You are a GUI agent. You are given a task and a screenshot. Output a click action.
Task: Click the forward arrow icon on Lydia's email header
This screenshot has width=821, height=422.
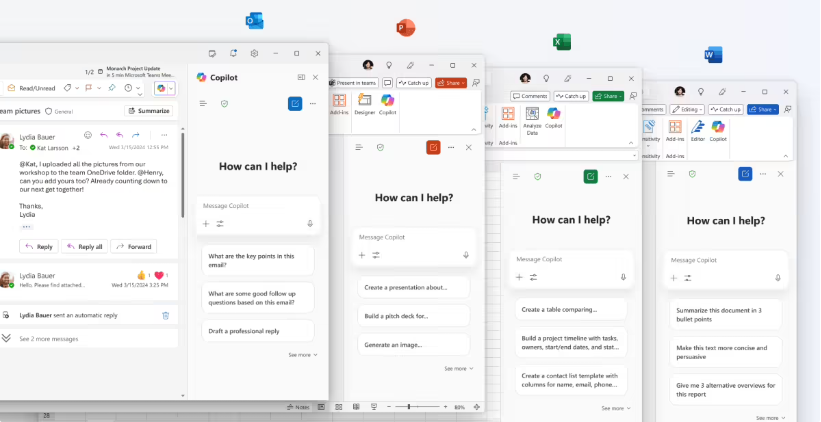pyautogui.click(x=136, y=135)
